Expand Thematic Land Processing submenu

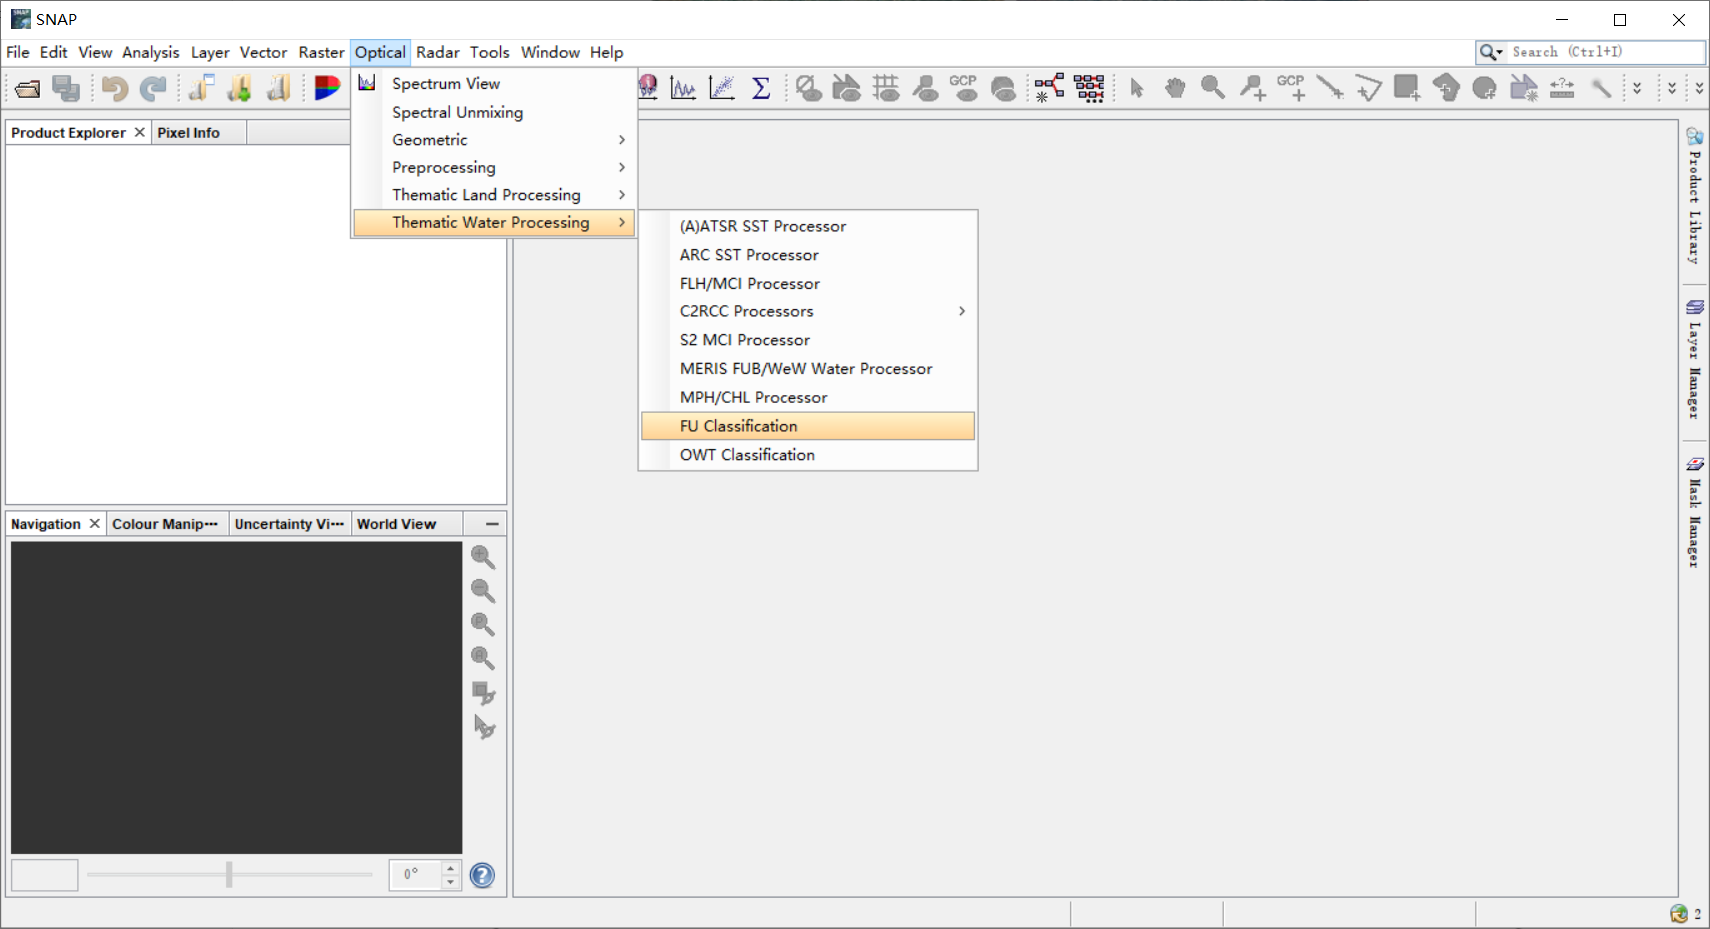click(494, 195)
